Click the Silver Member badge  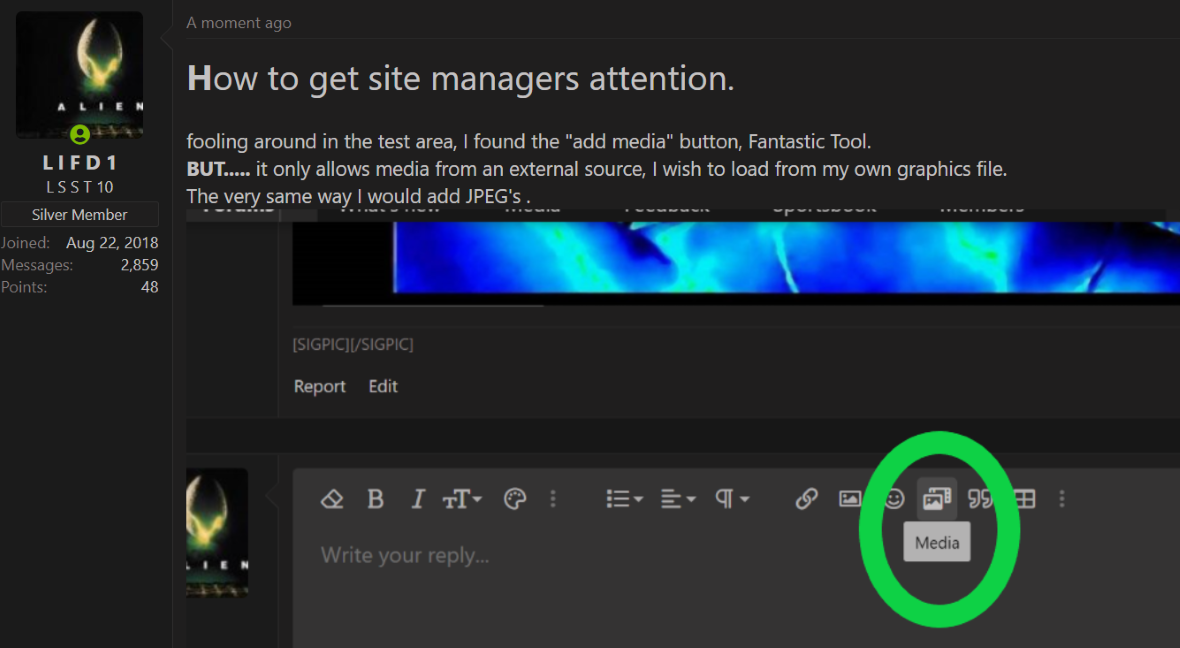(x=80, y=214)
